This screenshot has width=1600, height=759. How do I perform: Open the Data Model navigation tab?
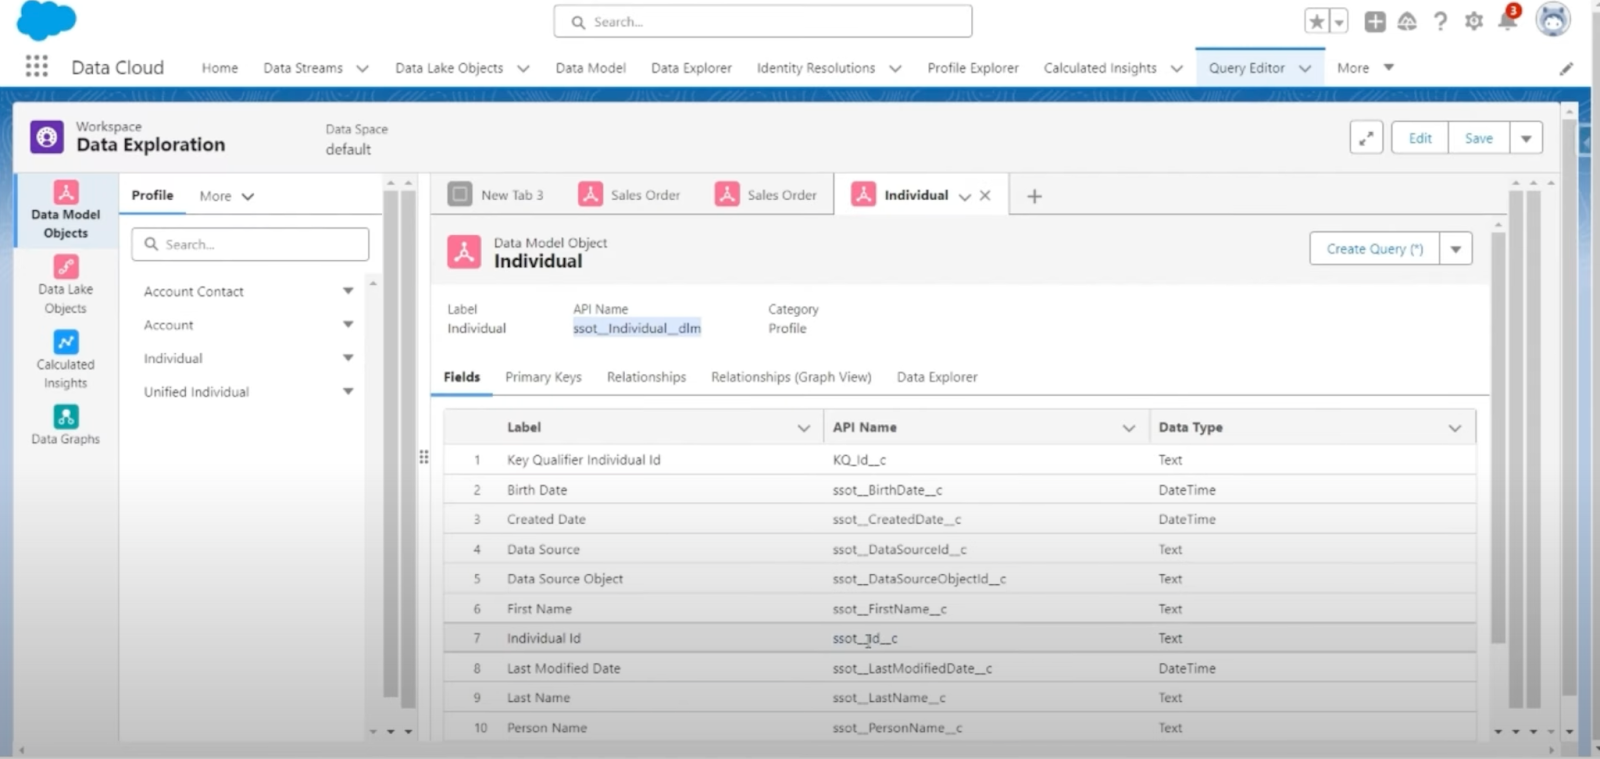pos(591,68)
